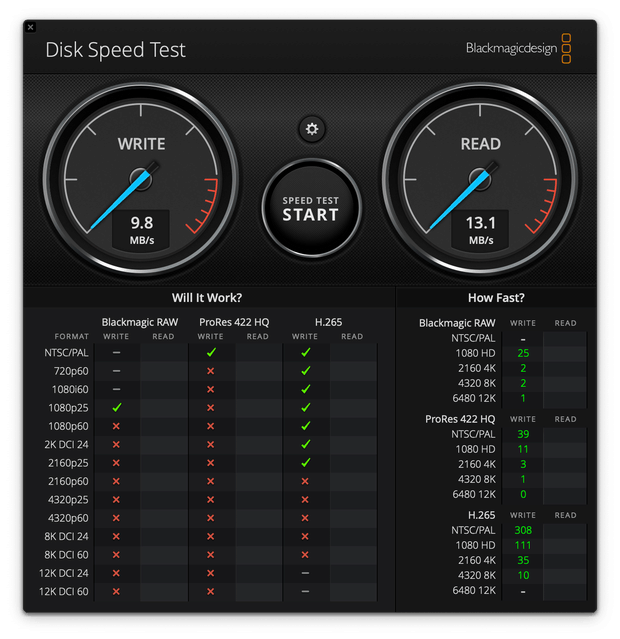Viewport: 620px width, 639px height.
Task: Open the settings gear icon
Action: pyautogui.click(x=312, y=129)
